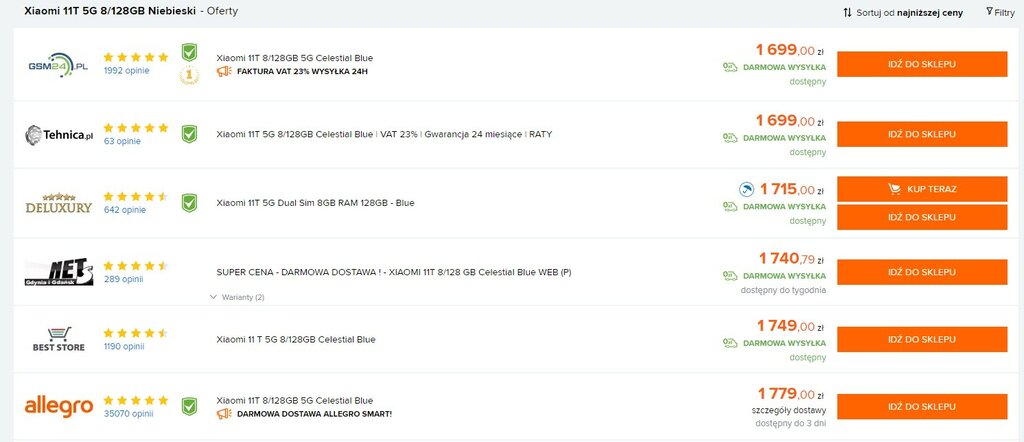Open Tehnica offer title with Gwarancja 24 miesiące
The image size is (1024, 442).
coord(384,134)
